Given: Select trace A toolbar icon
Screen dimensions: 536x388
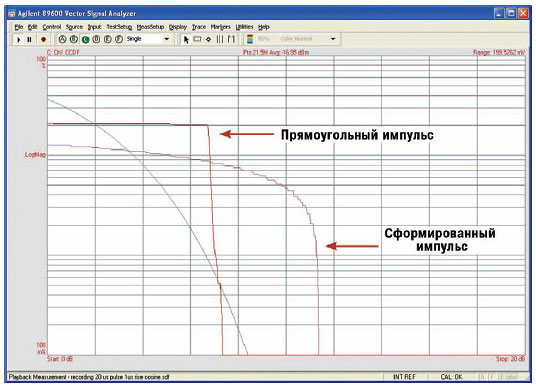Looking at the screenshot, I should coord(62,39).
